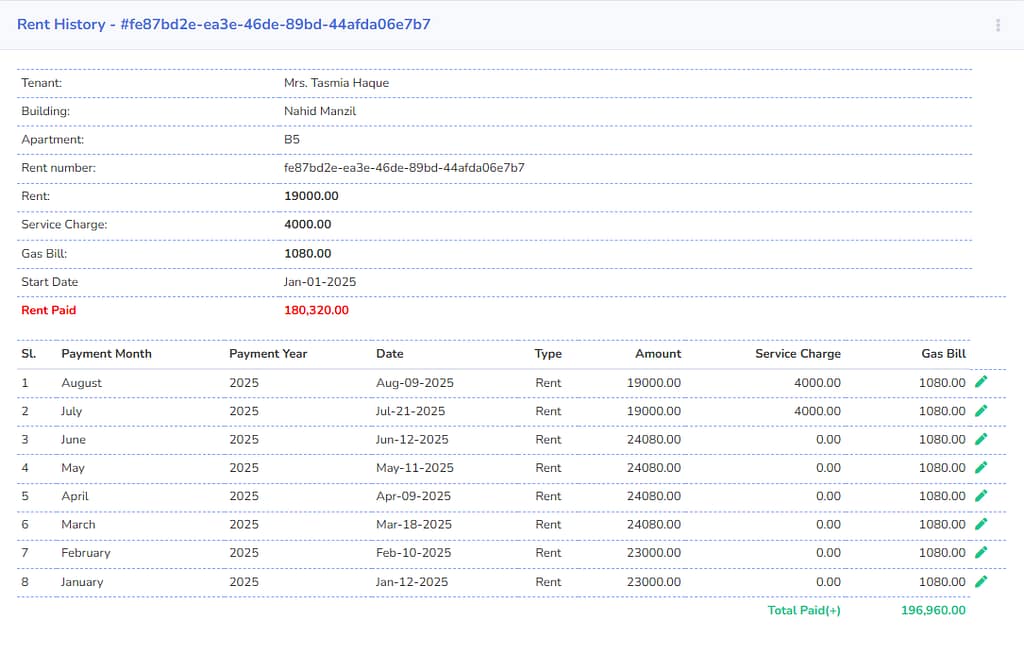Click the Type column header
This screenshot has height=654, width=1024.
pos(548,353)
